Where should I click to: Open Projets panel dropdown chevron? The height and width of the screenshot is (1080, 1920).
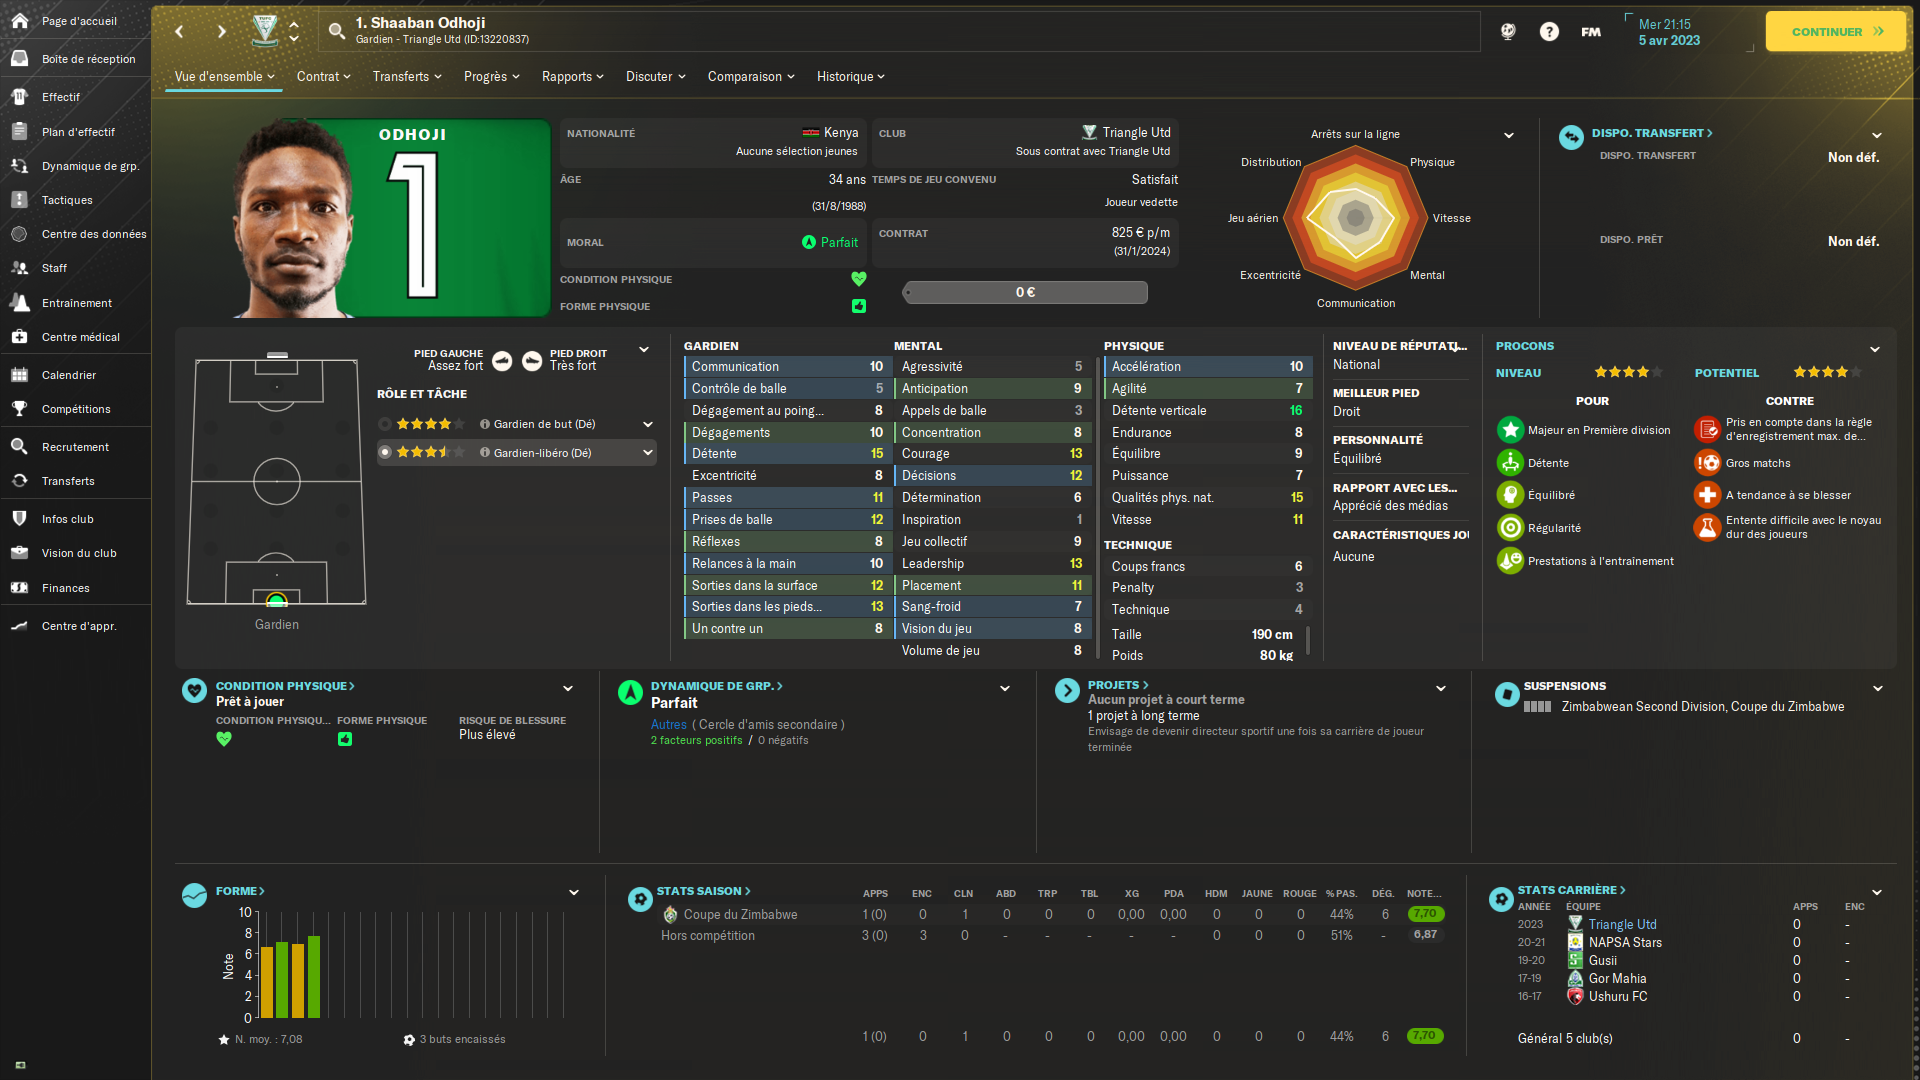pyautogui.click(x=1441, y=688)
